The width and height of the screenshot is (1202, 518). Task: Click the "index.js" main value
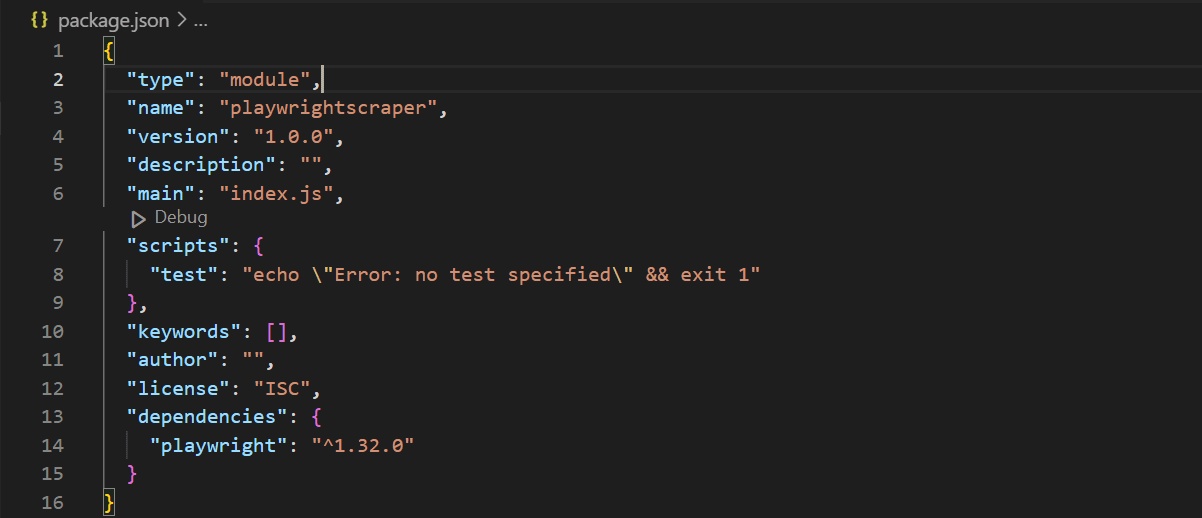[x=277, y=193]
